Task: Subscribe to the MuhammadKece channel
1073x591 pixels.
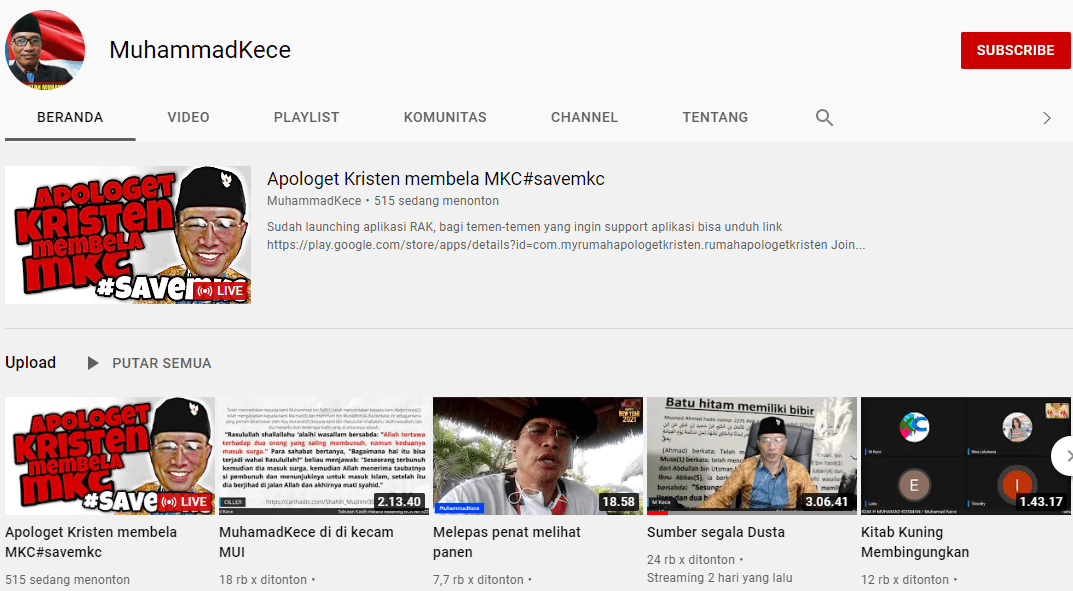Action: 1015,50
